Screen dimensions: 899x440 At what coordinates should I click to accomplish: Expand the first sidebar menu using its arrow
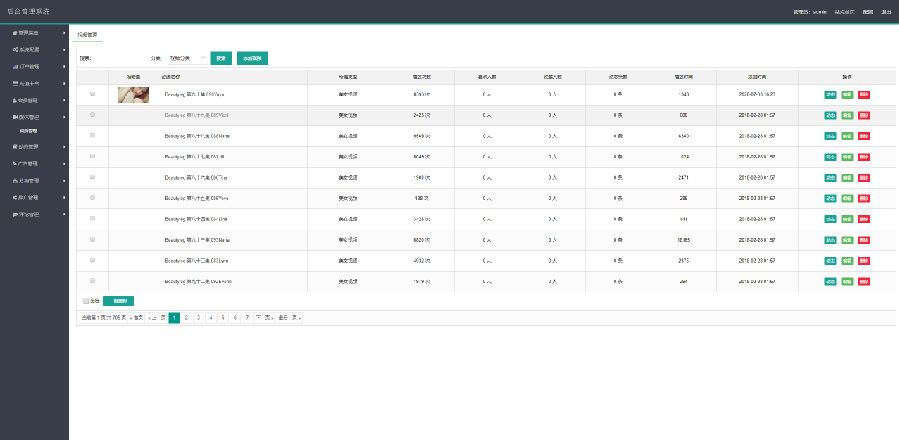coord(64,33)
